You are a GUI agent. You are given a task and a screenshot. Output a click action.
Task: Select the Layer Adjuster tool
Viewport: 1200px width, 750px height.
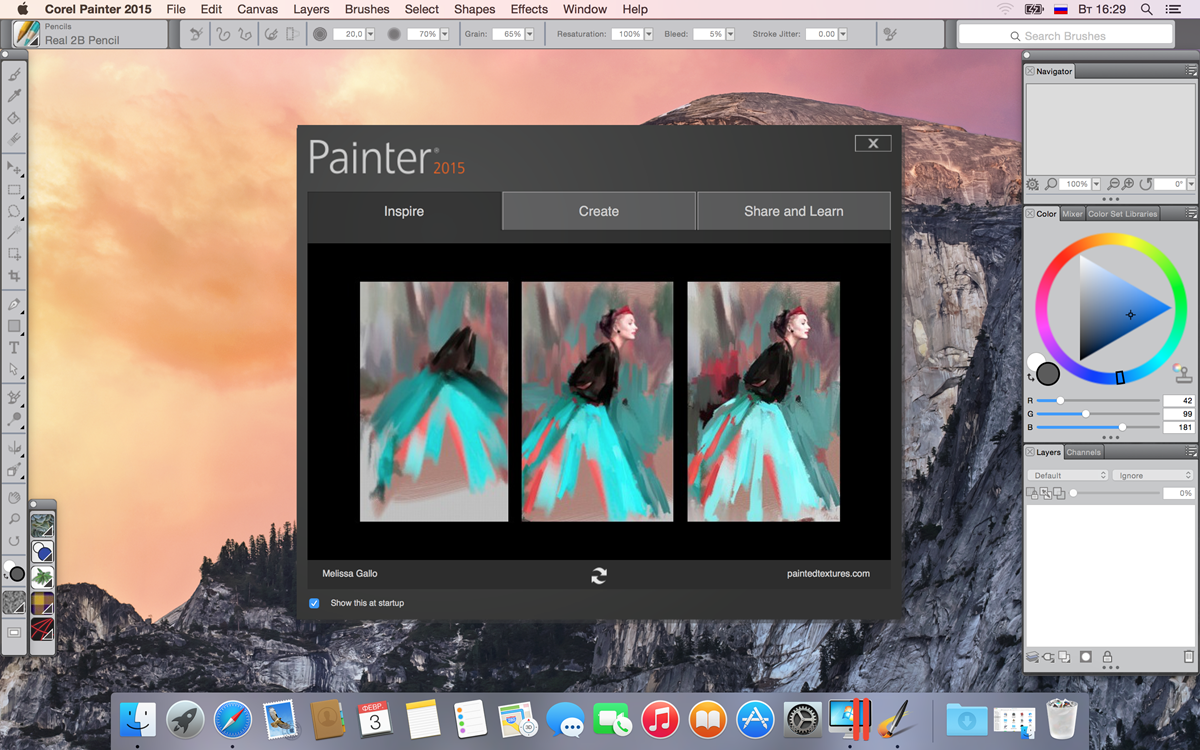tap(14, 168)
